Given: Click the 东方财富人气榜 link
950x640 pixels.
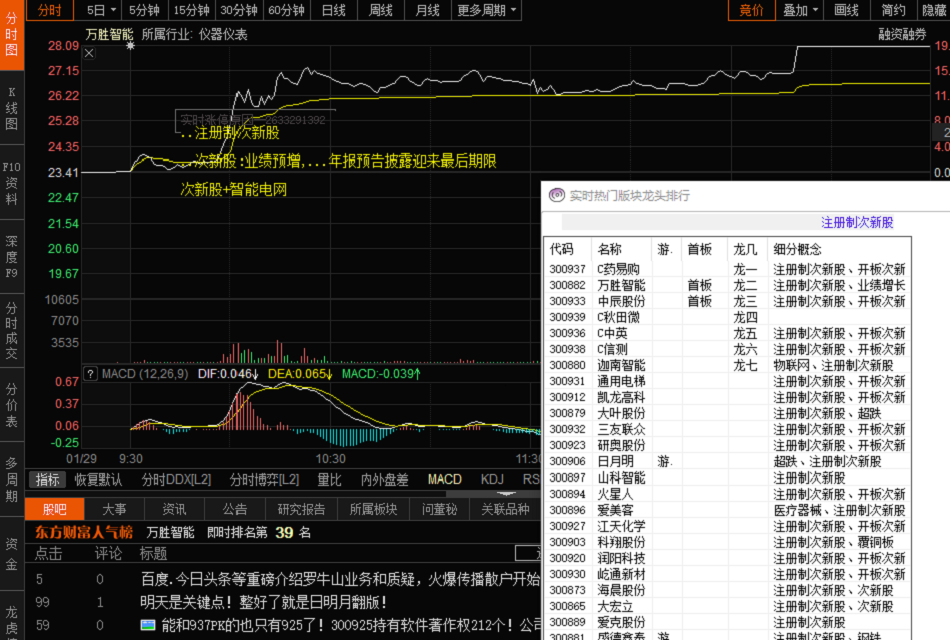Looking at the screenshot, I should pyautogui.click(x=84, y=532).
